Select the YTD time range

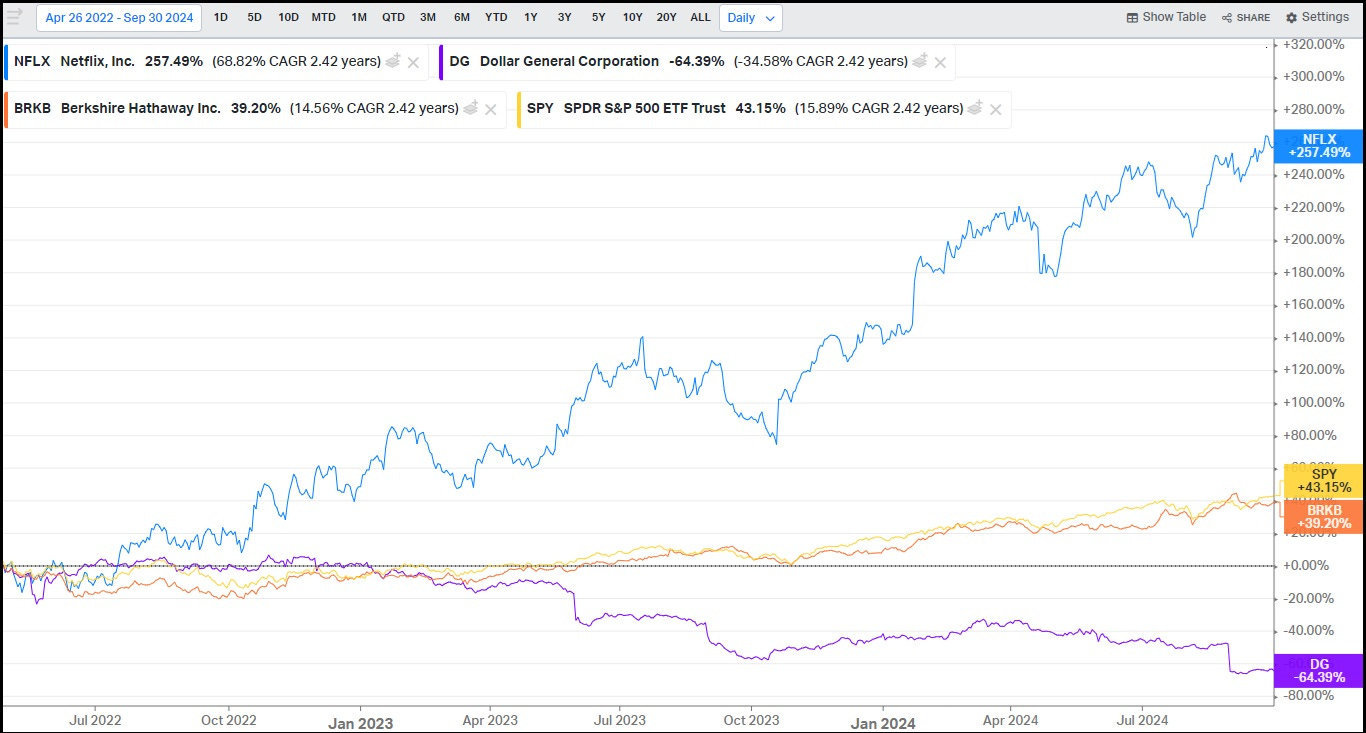(496, 18)
